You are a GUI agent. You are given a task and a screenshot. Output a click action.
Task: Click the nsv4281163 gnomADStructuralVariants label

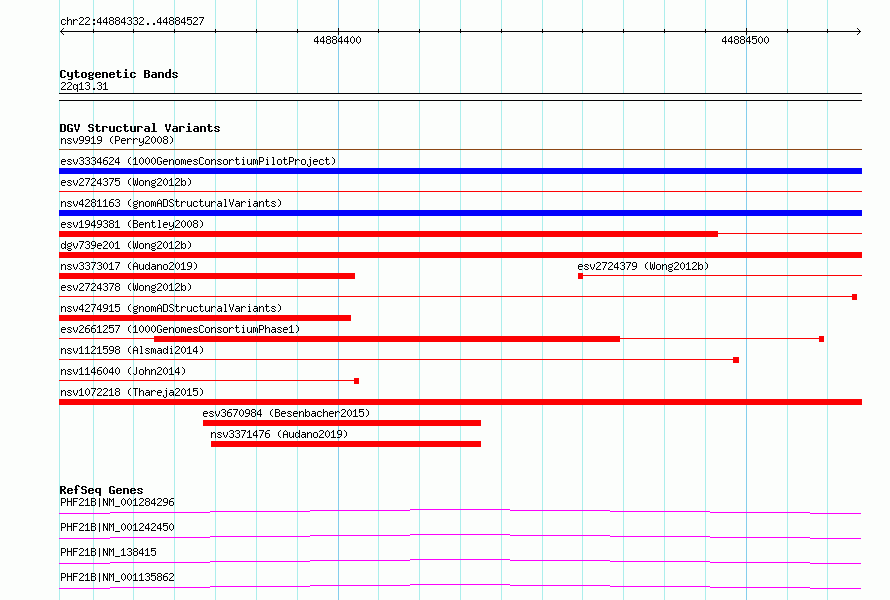coord(171,203)
